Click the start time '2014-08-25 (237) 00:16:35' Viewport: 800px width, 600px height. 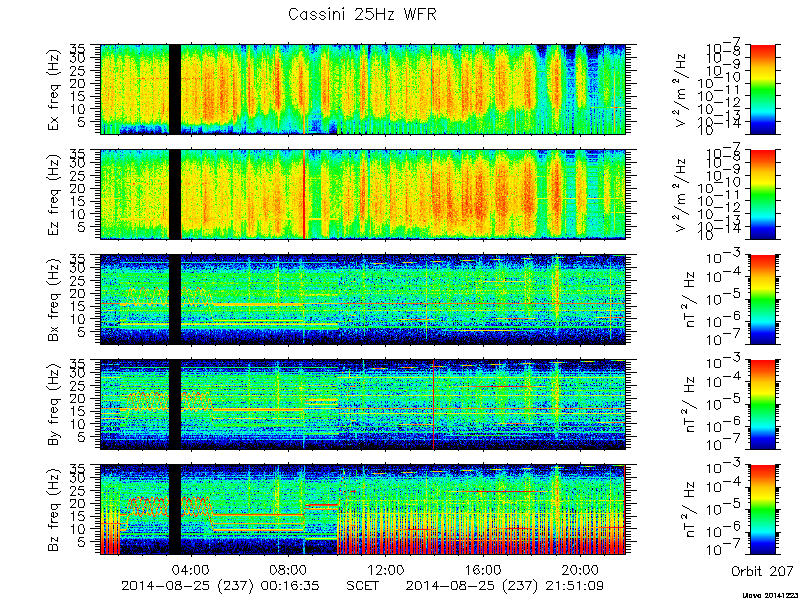(220, 586)
